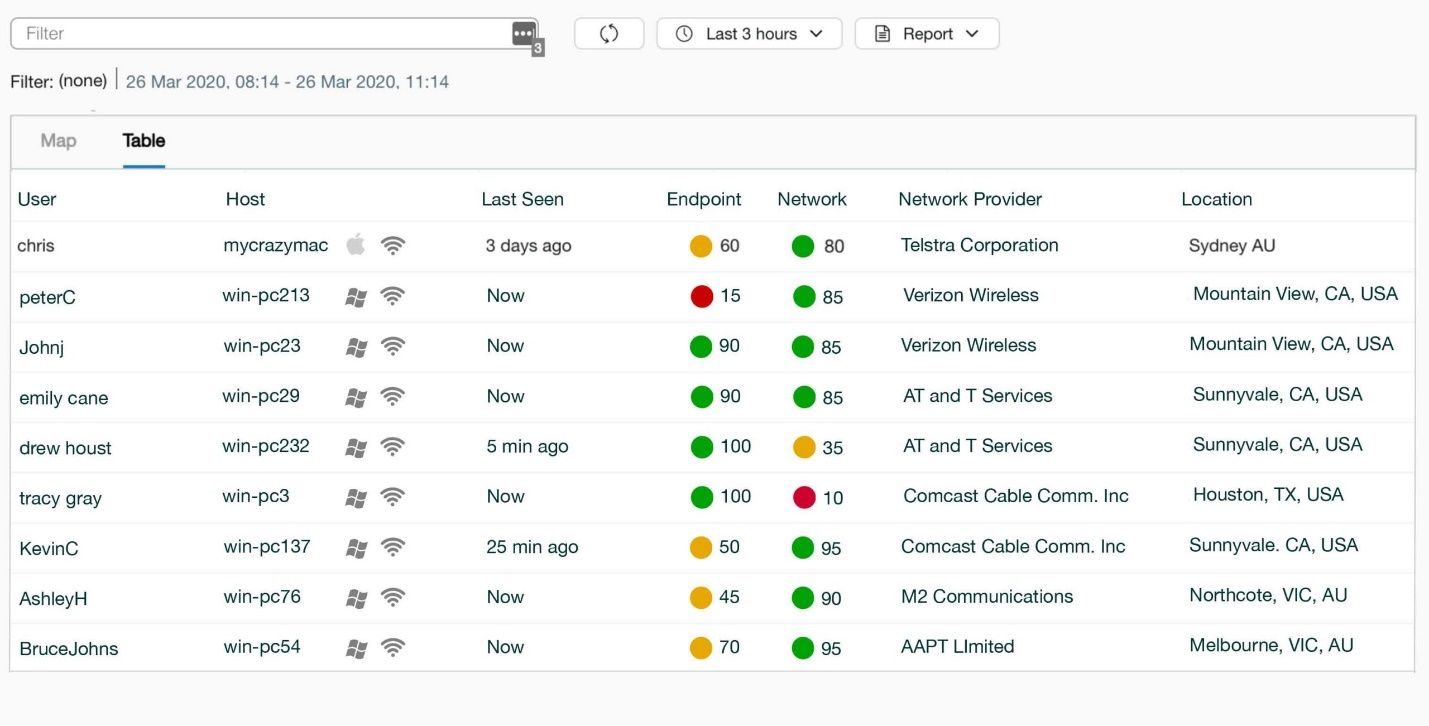Click the Windows icon next to win-pc213
Image resolution: width=1429 pixels, height=726 pixels.
click(355, 297)
